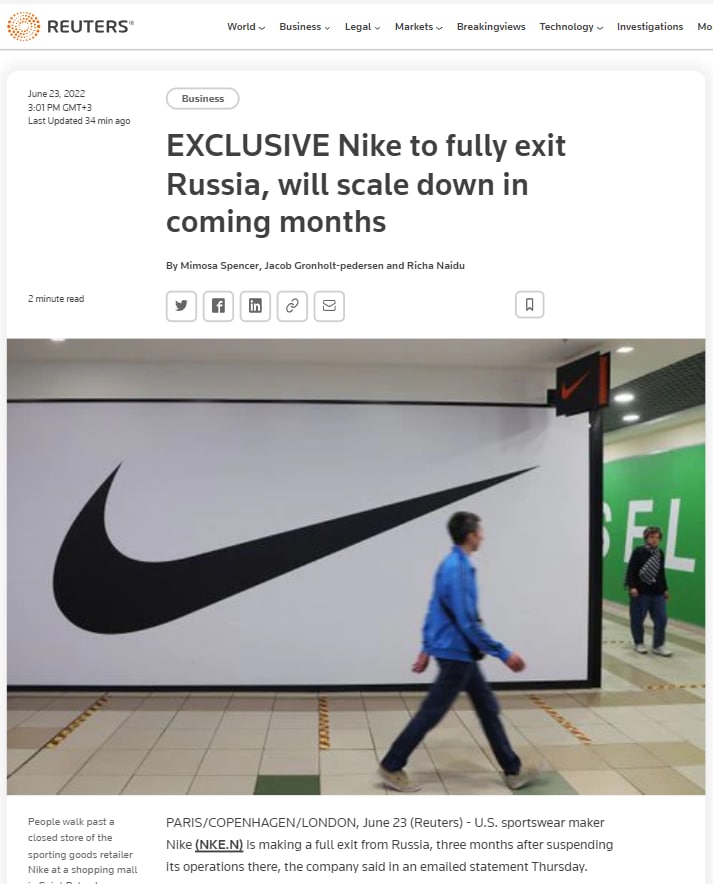Go to Breakingviews section
The image size is (713, 884).
coord(491,26)
